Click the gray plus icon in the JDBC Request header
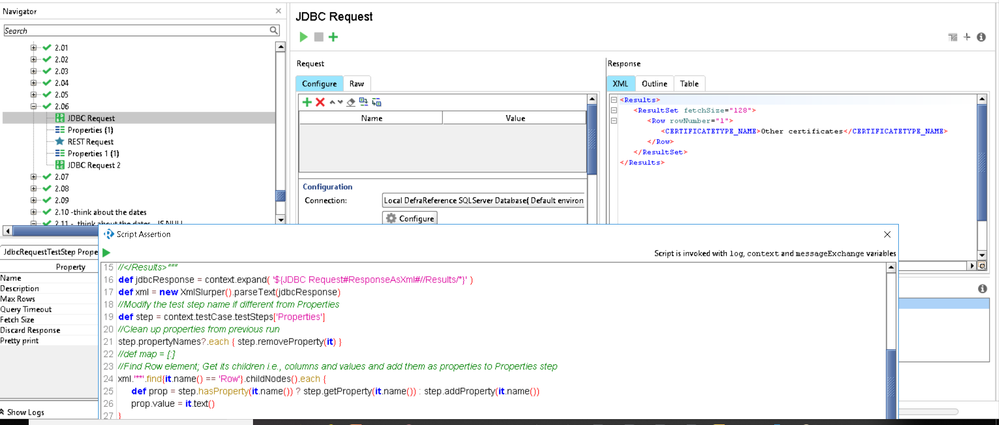Viewport: 999px width, 425px height. [967, 37]
